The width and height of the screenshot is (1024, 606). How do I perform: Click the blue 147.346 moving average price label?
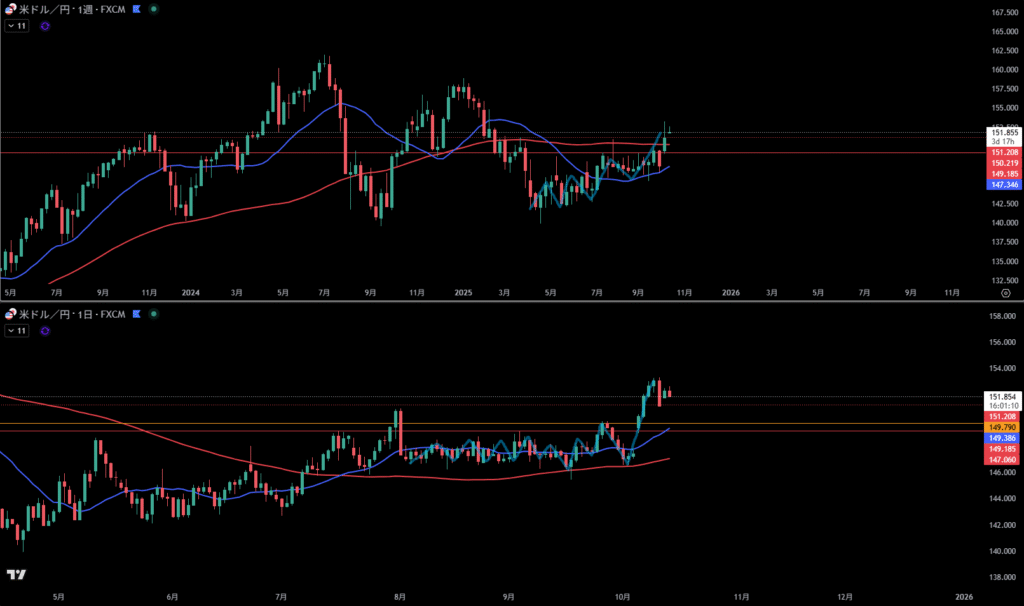click(x=1003, y=185)
